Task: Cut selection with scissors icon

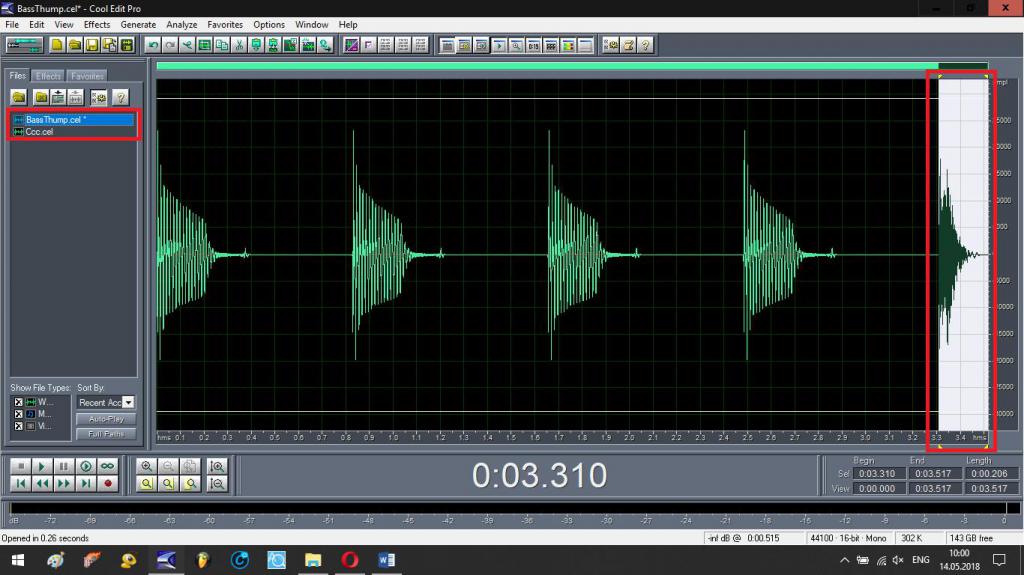Action: 239,45
